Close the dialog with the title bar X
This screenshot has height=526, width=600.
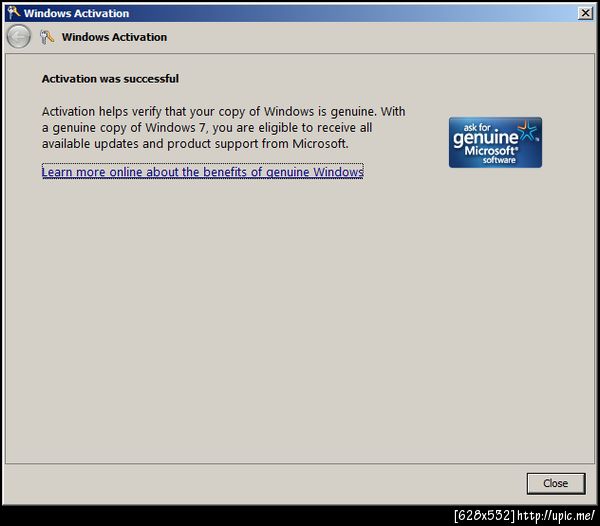coord(585,13)
